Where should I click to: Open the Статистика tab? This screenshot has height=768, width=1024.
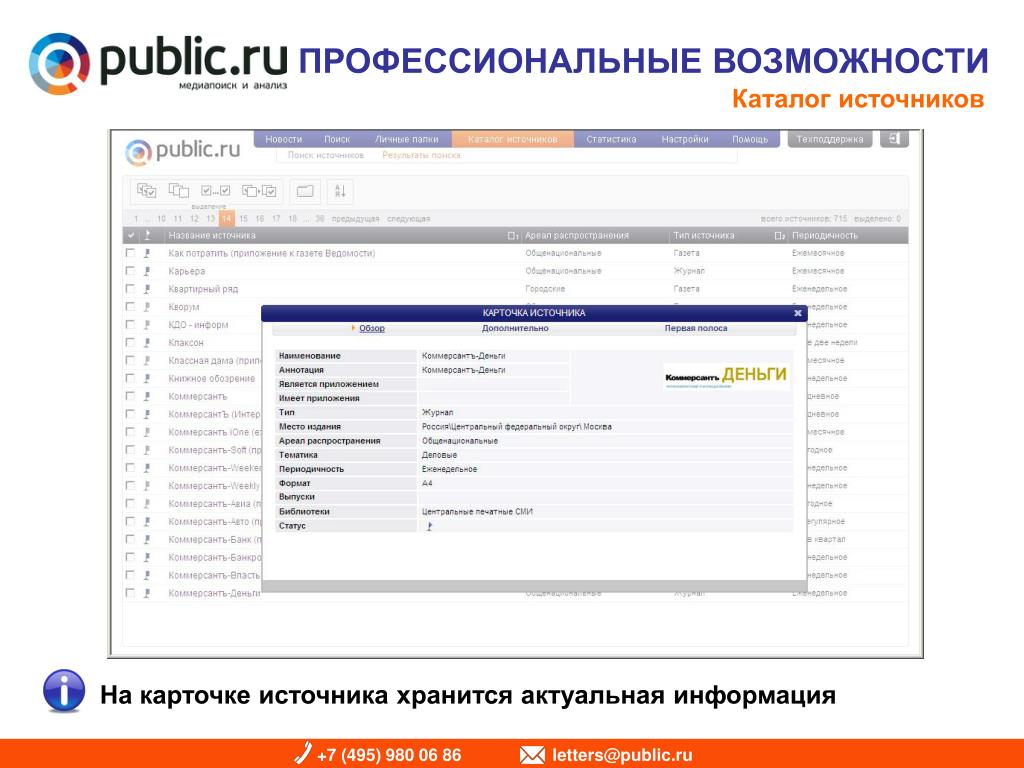pos(611,139)
